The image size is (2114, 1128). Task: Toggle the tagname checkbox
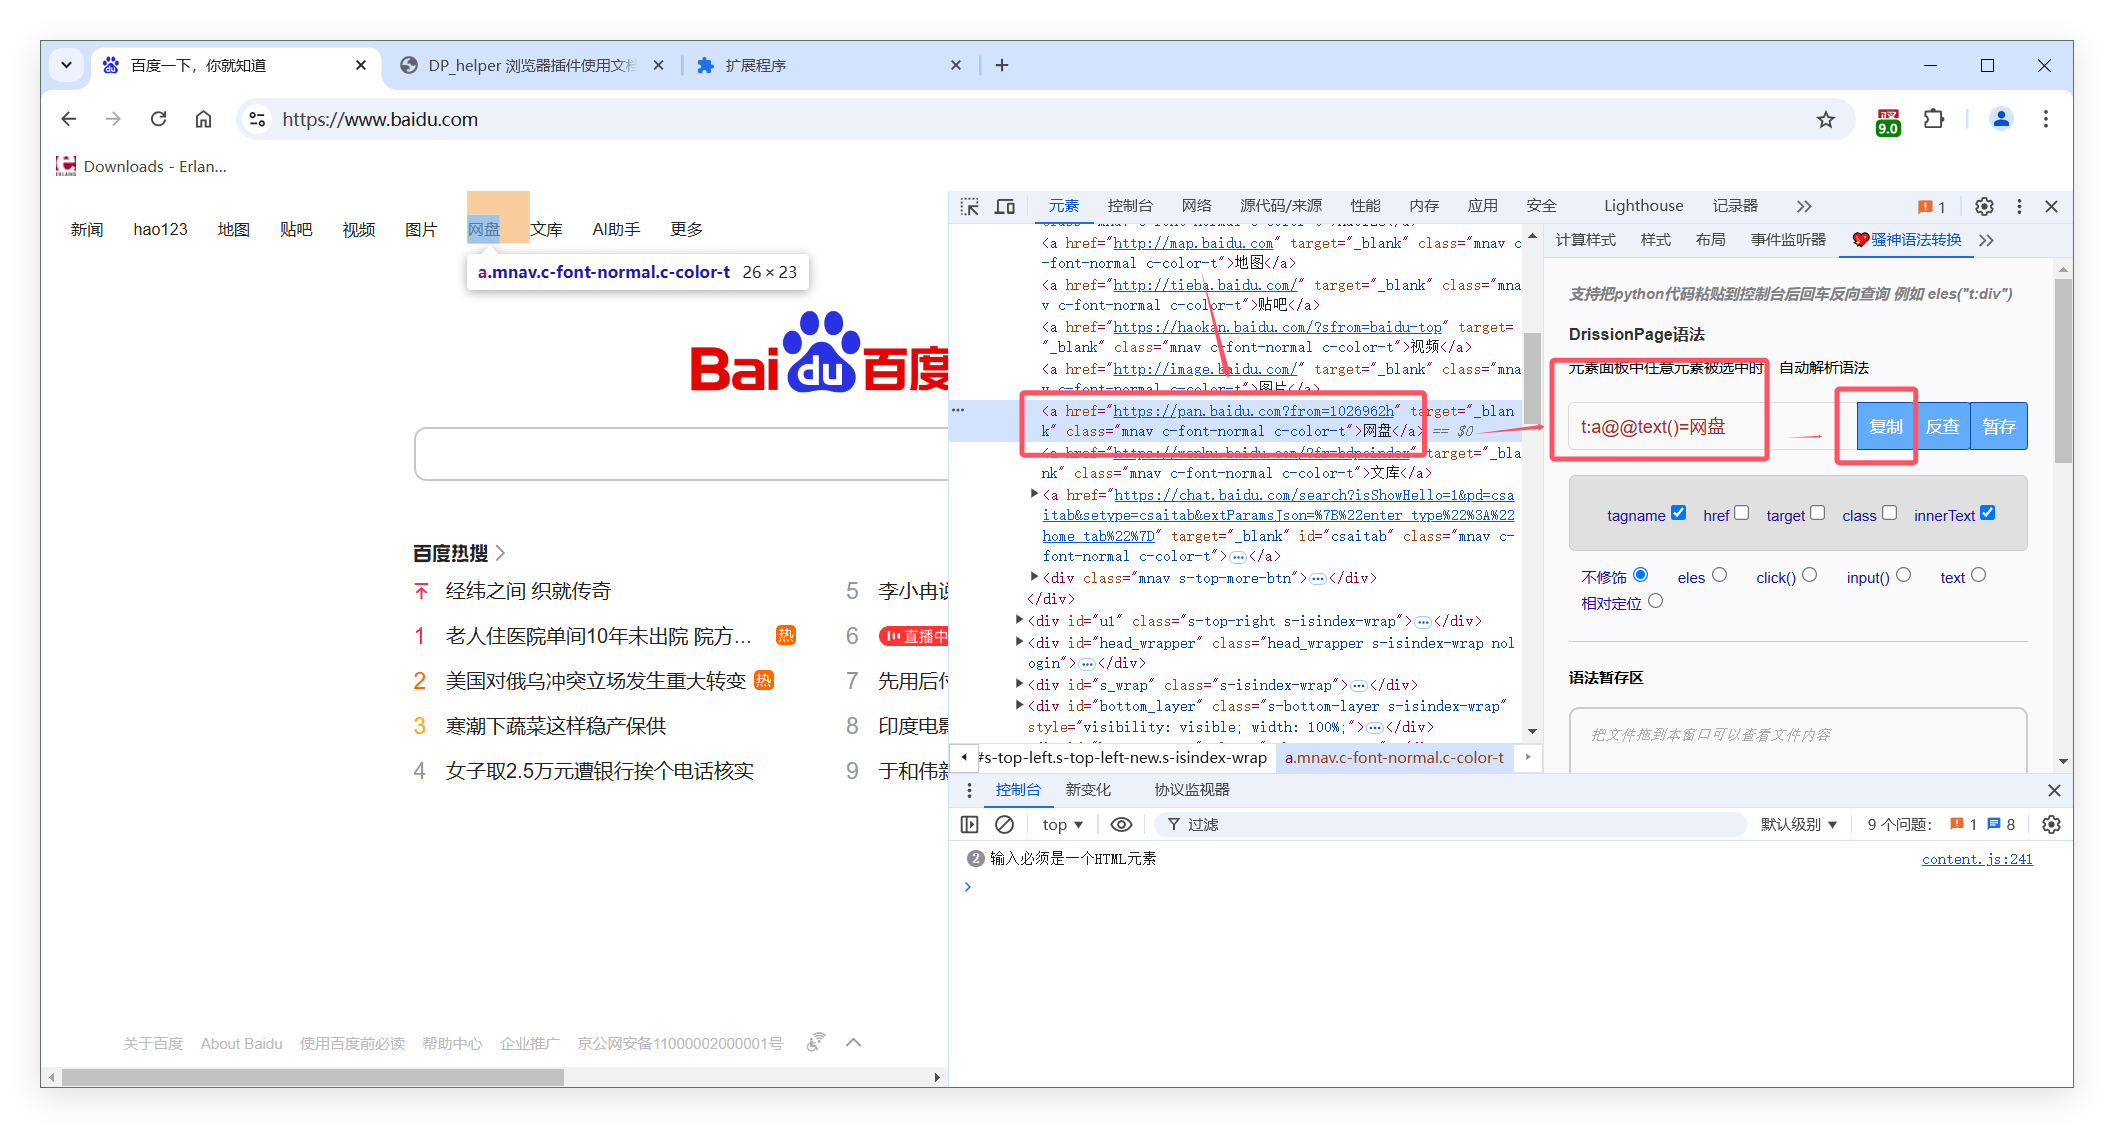click(1678, 513)
